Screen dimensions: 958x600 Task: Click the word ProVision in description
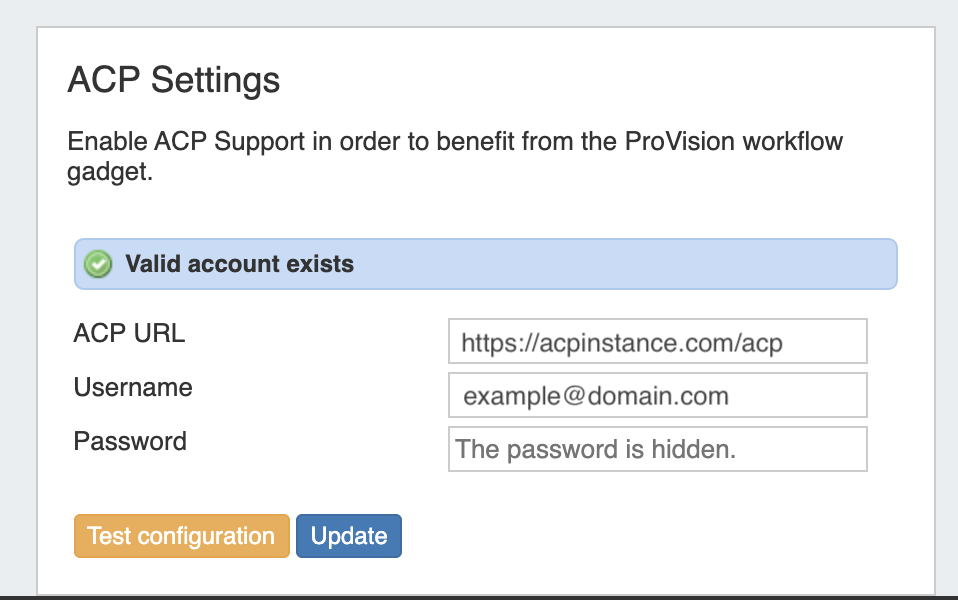coord(679,141)
